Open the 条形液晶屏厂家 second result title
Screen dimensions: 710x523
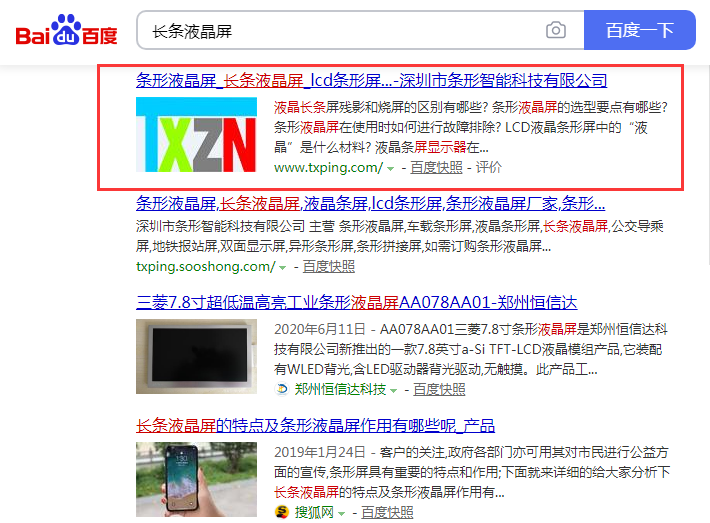pyautogui.click(x=370, y=203)
